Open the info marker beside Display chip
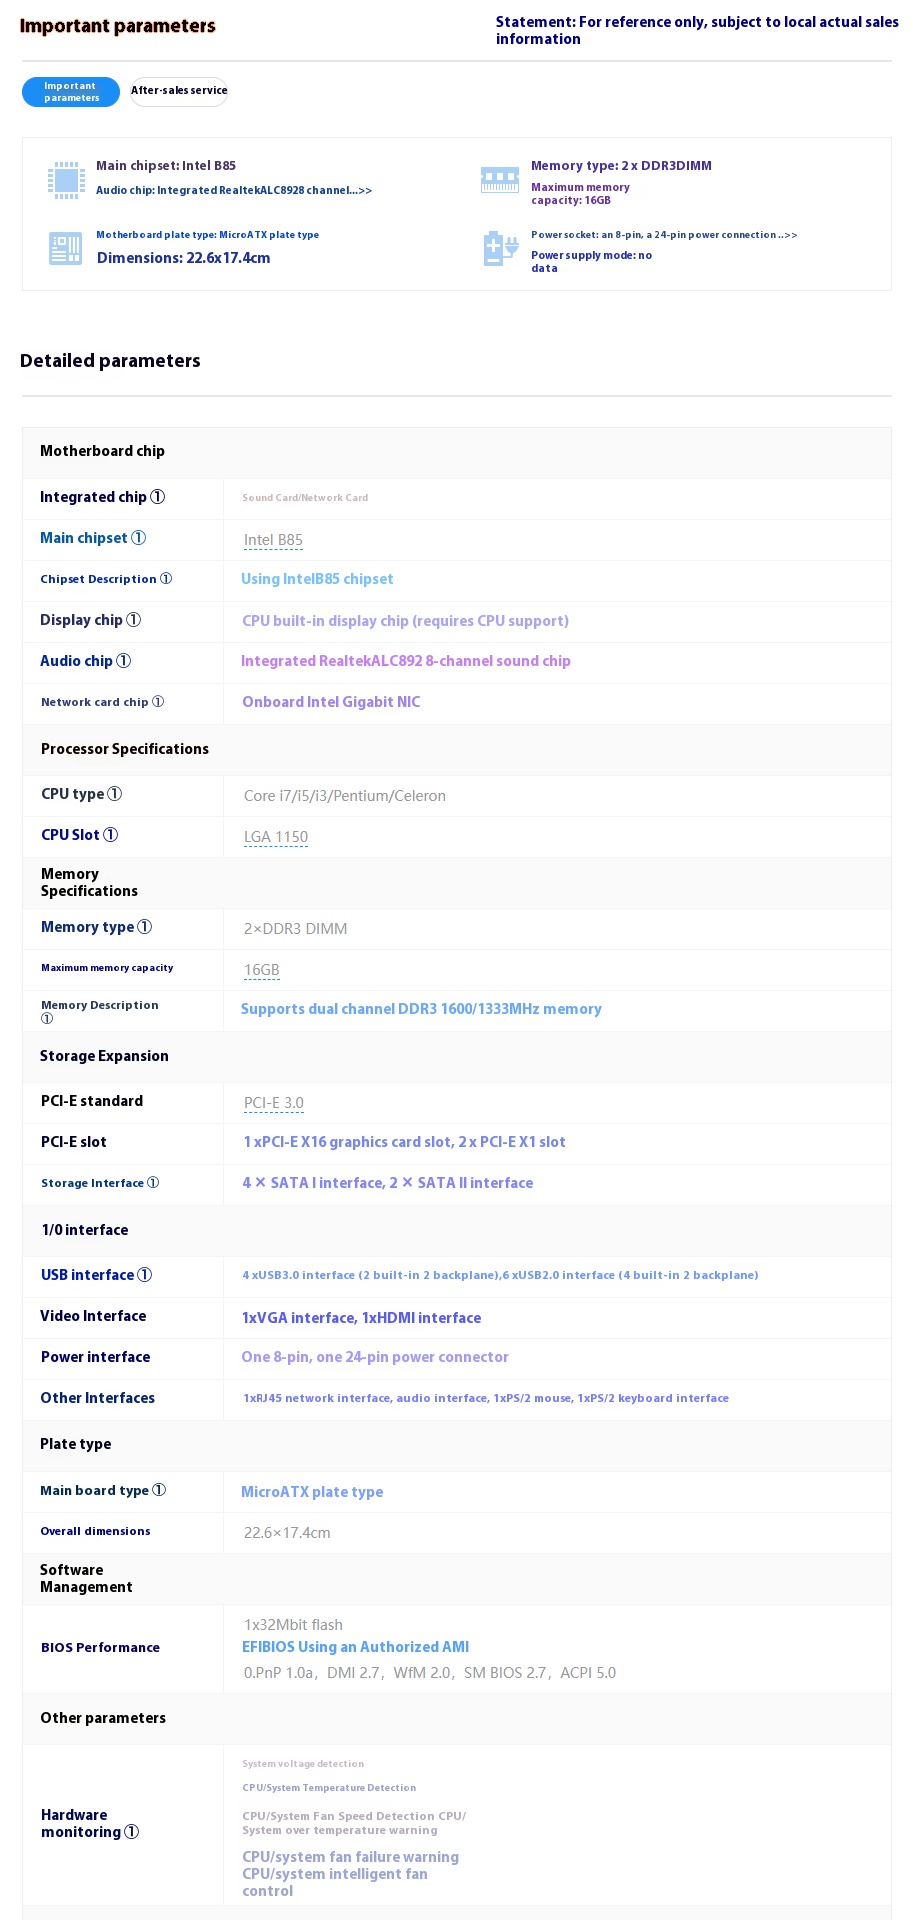This screenshot has height=1920, width=913. pyautogui.click(x=133, y=620)
